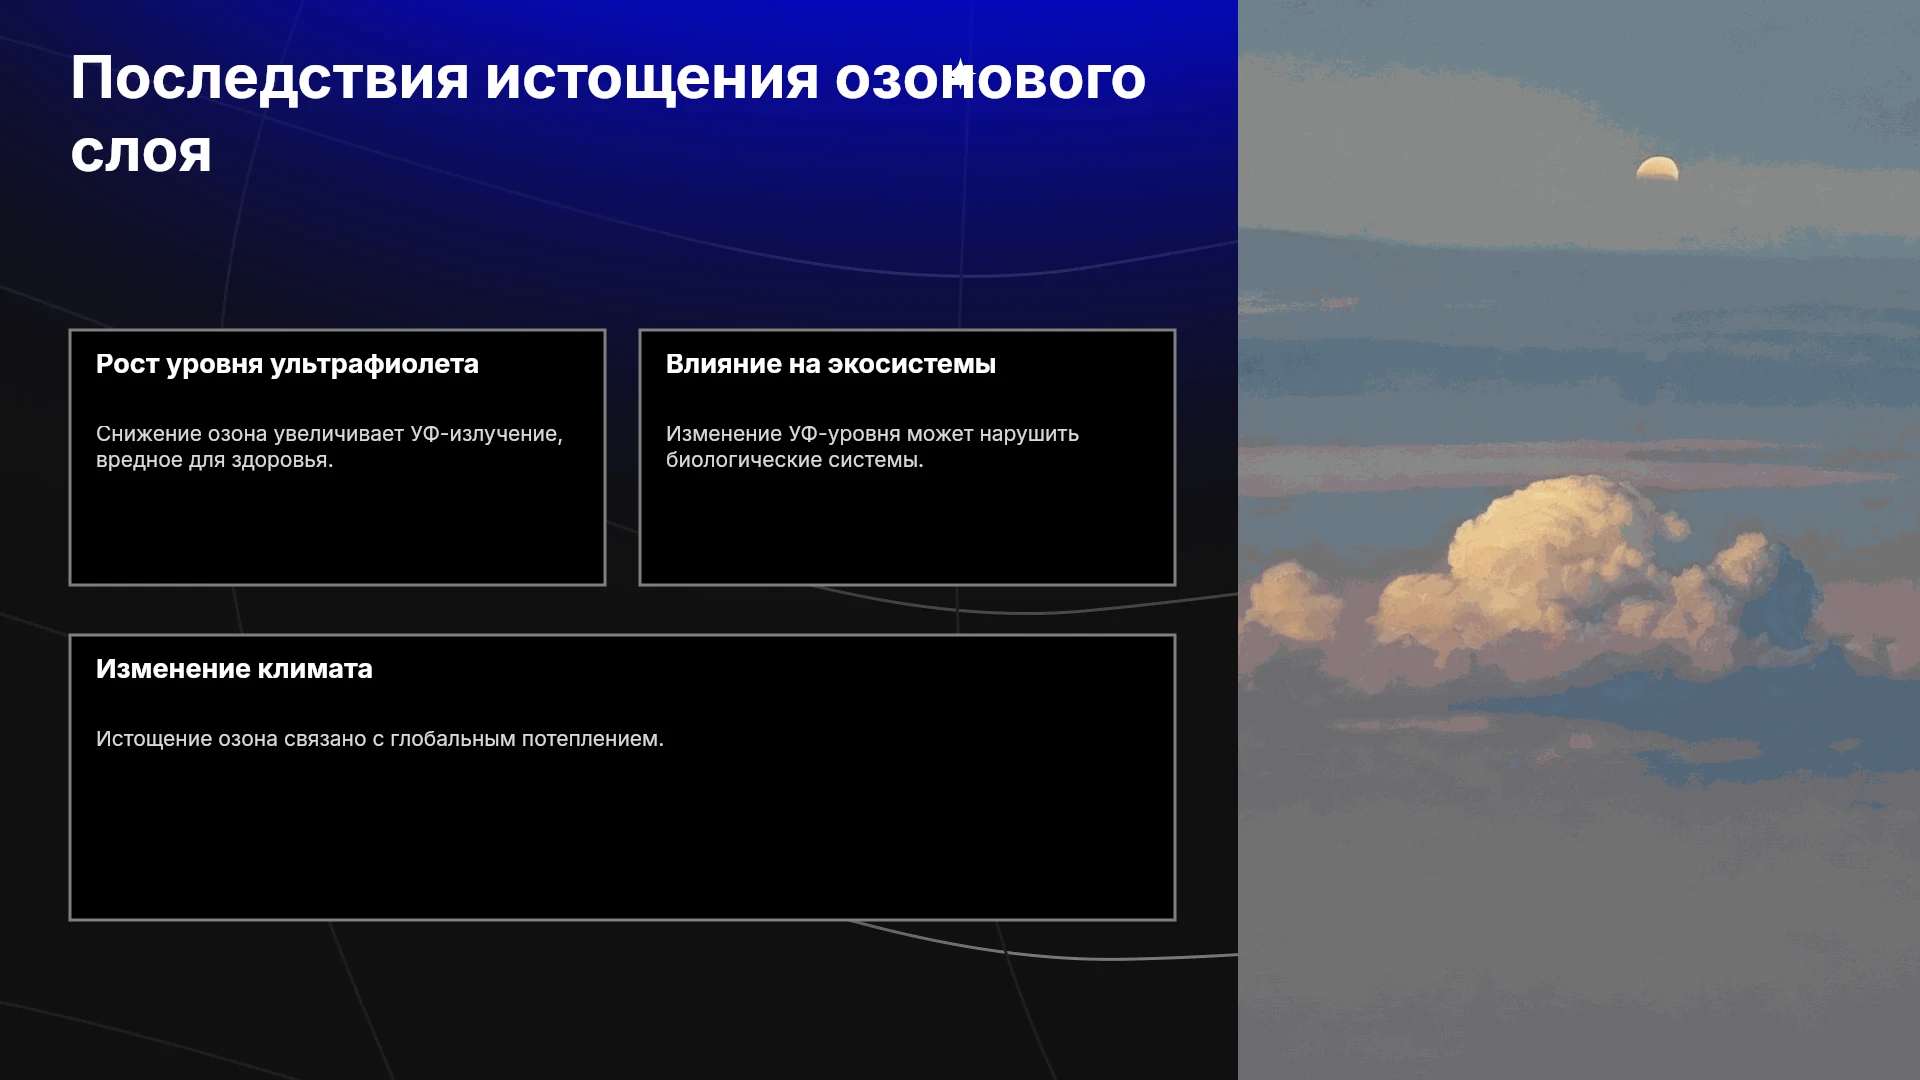Image resolution: width=1920 pixels, height=1080 pixels.
Task: Click text 'биологические системы.'
Action: coord(795,460)
